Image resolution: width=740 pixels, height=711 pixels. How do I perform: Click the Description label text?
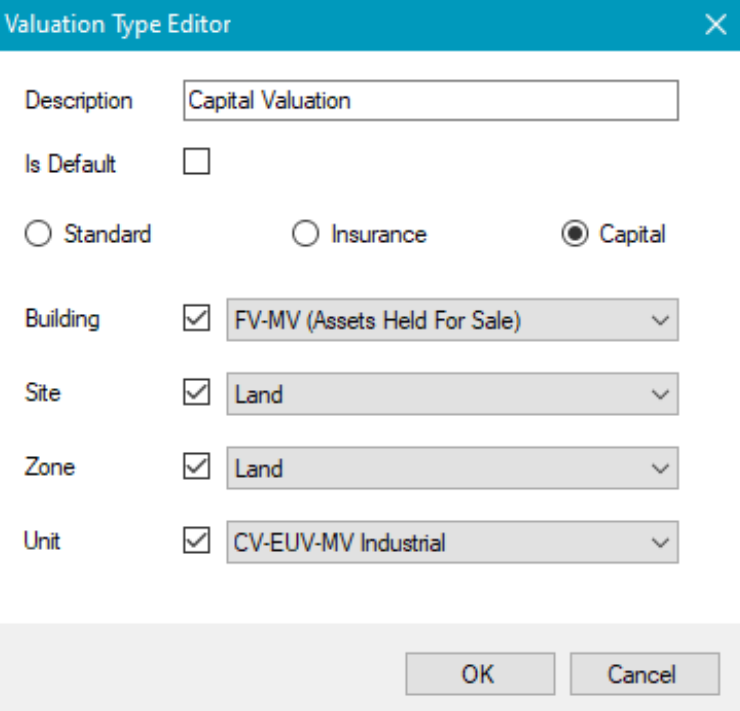(x=78, y=101)
